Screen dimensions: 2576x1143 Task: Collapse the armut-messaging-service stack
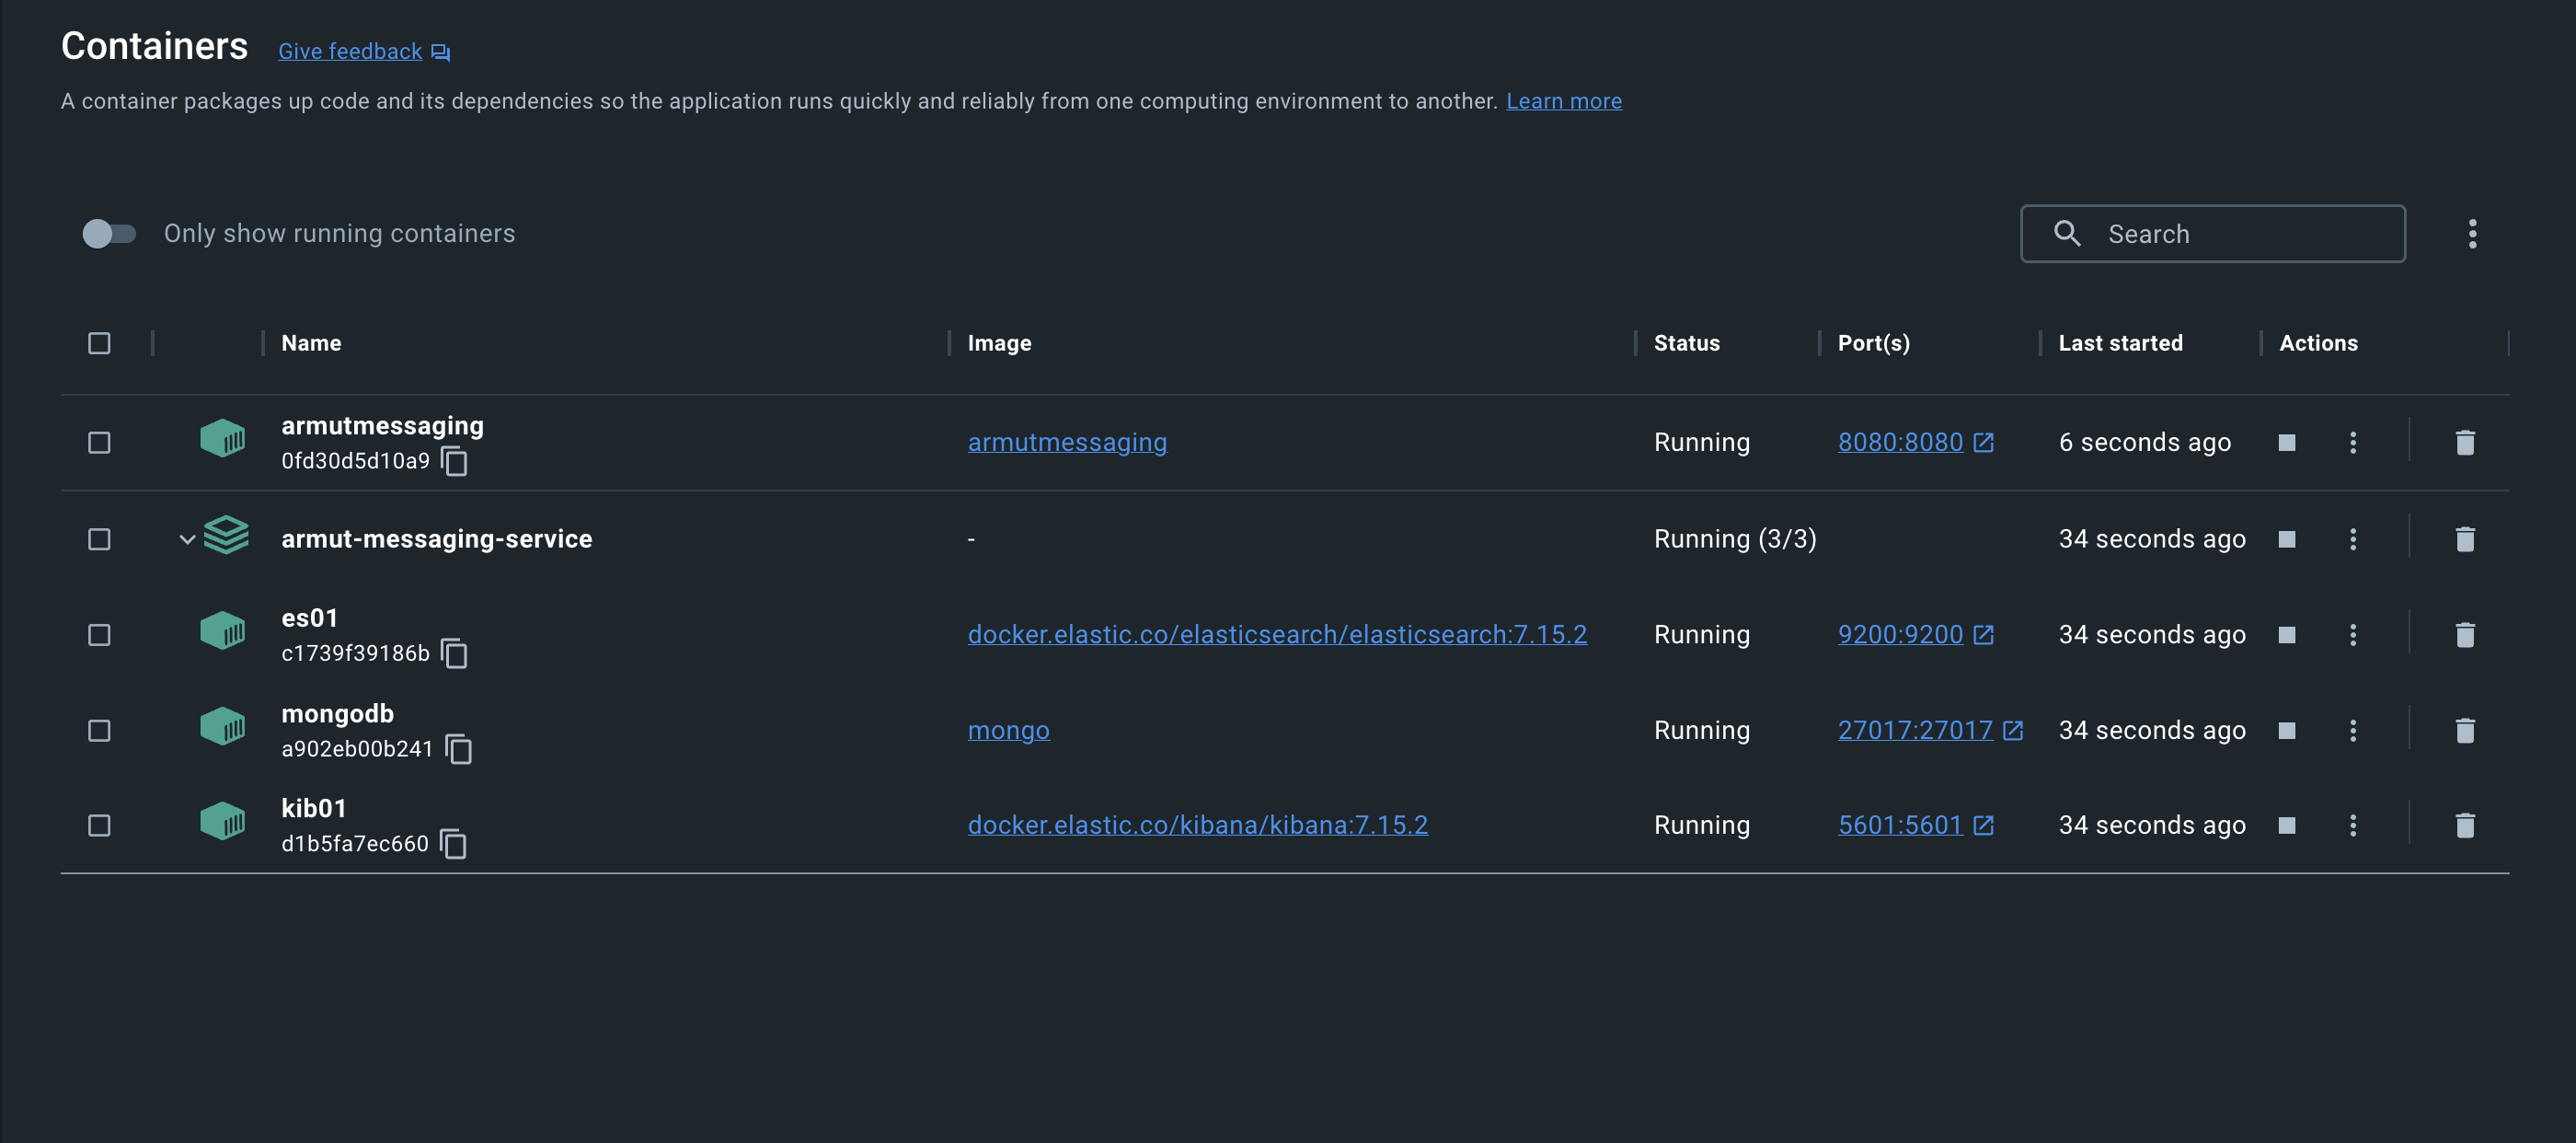(186, 539)
